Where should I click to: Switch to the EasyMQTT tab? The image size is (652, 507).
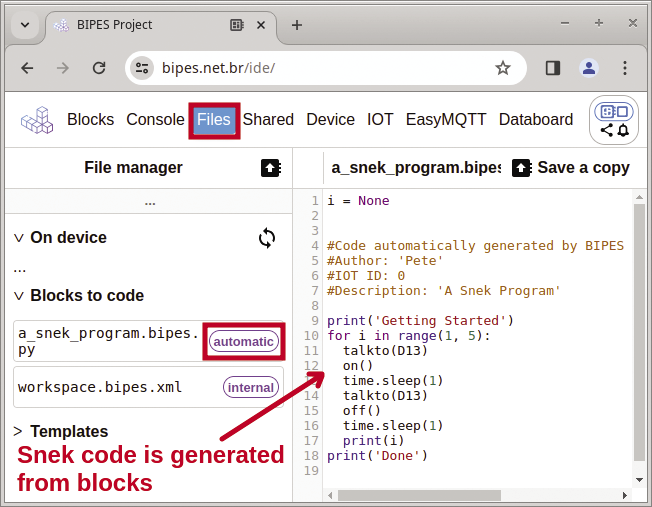click(446, 120)
